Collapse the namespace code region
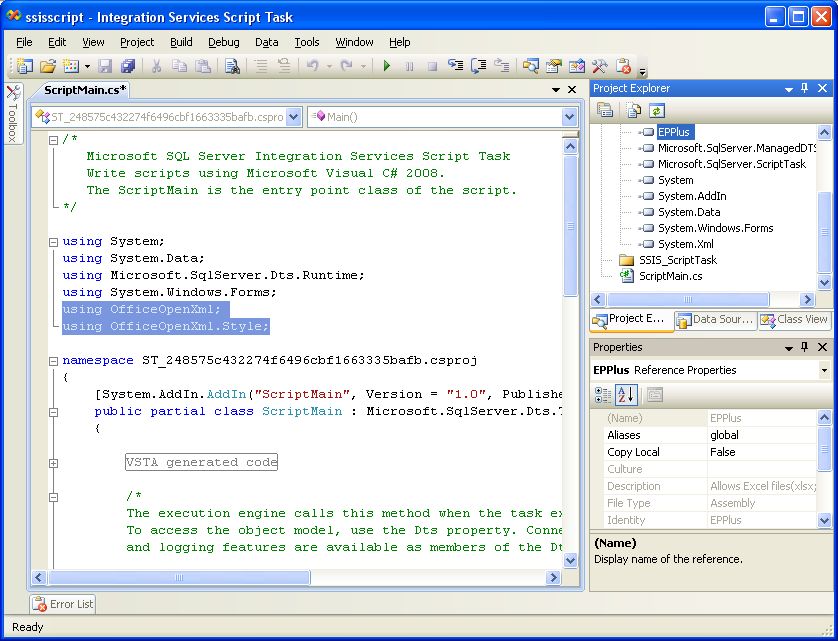Image resolution: width=838 pixels, height=641 pixels. tap(53, 360)
